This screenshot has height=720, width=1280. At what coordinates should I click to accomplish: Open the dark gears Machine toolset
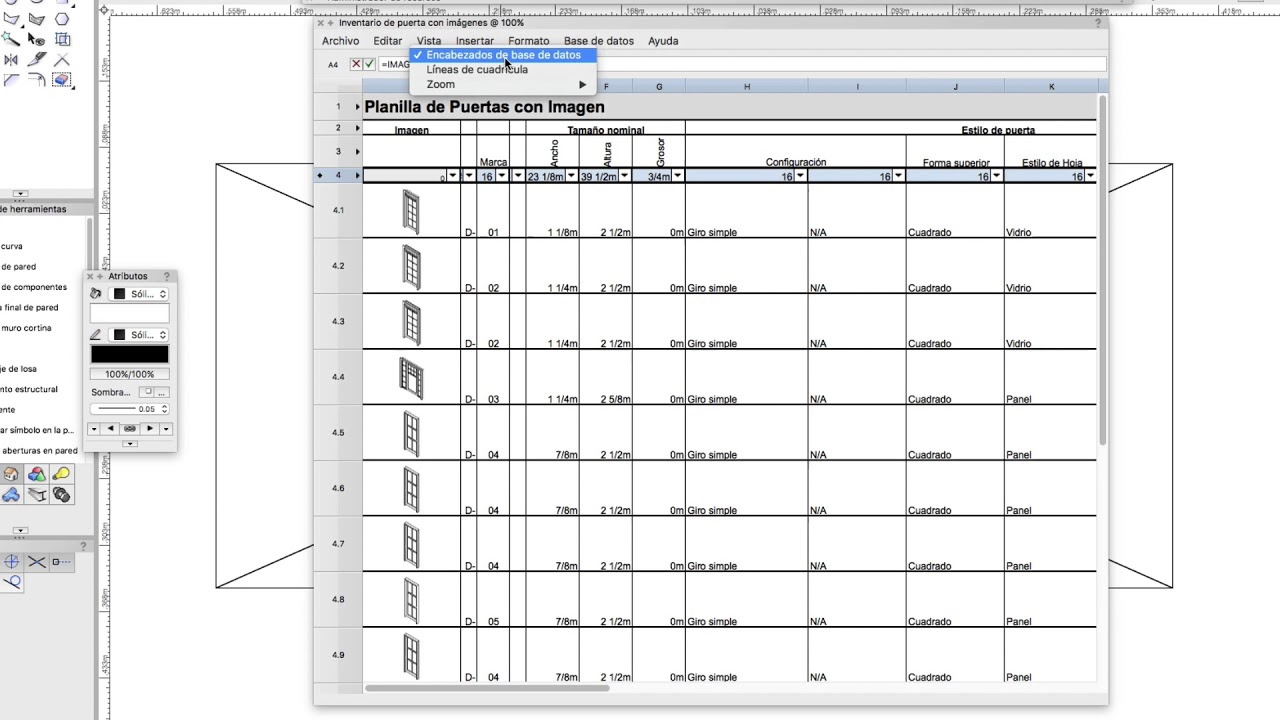coord(62,495)
